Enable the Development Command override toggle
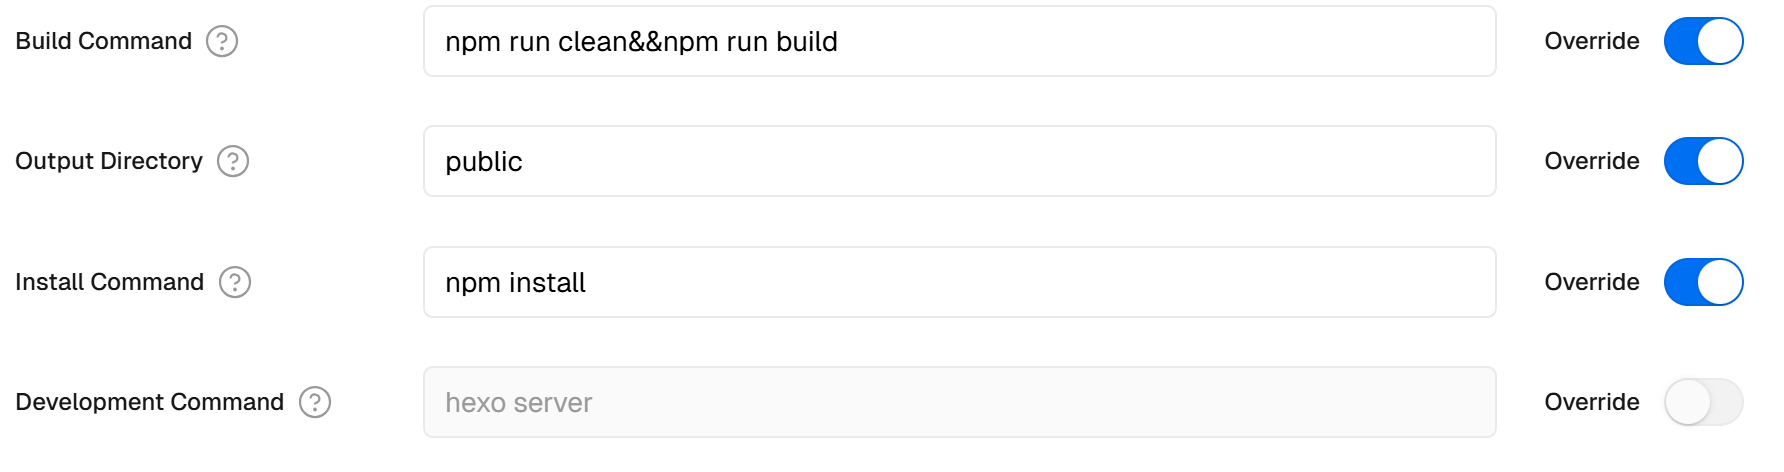The width and height of the screenshot is (1784, 472). (1703, 402)
